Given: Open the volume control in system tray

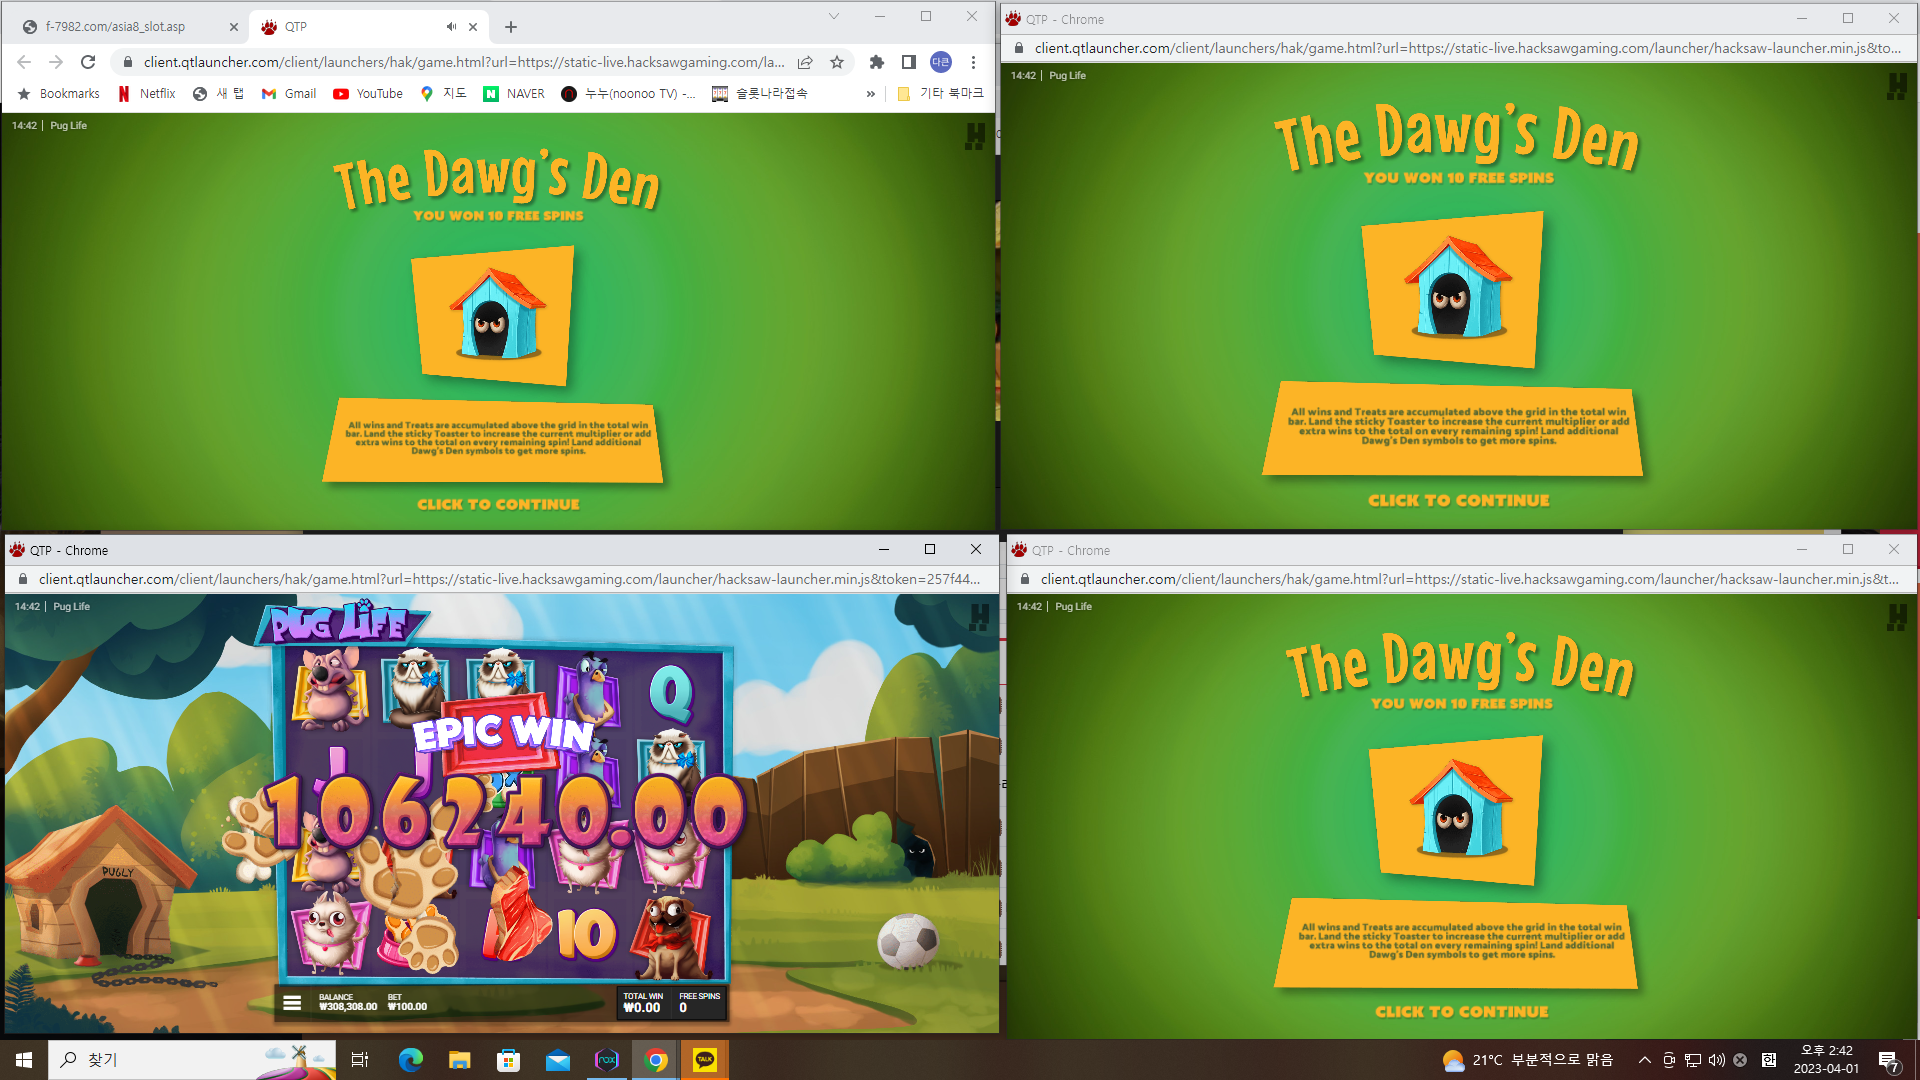Looking at the screenshot, I should (x=1717, y=1060).
